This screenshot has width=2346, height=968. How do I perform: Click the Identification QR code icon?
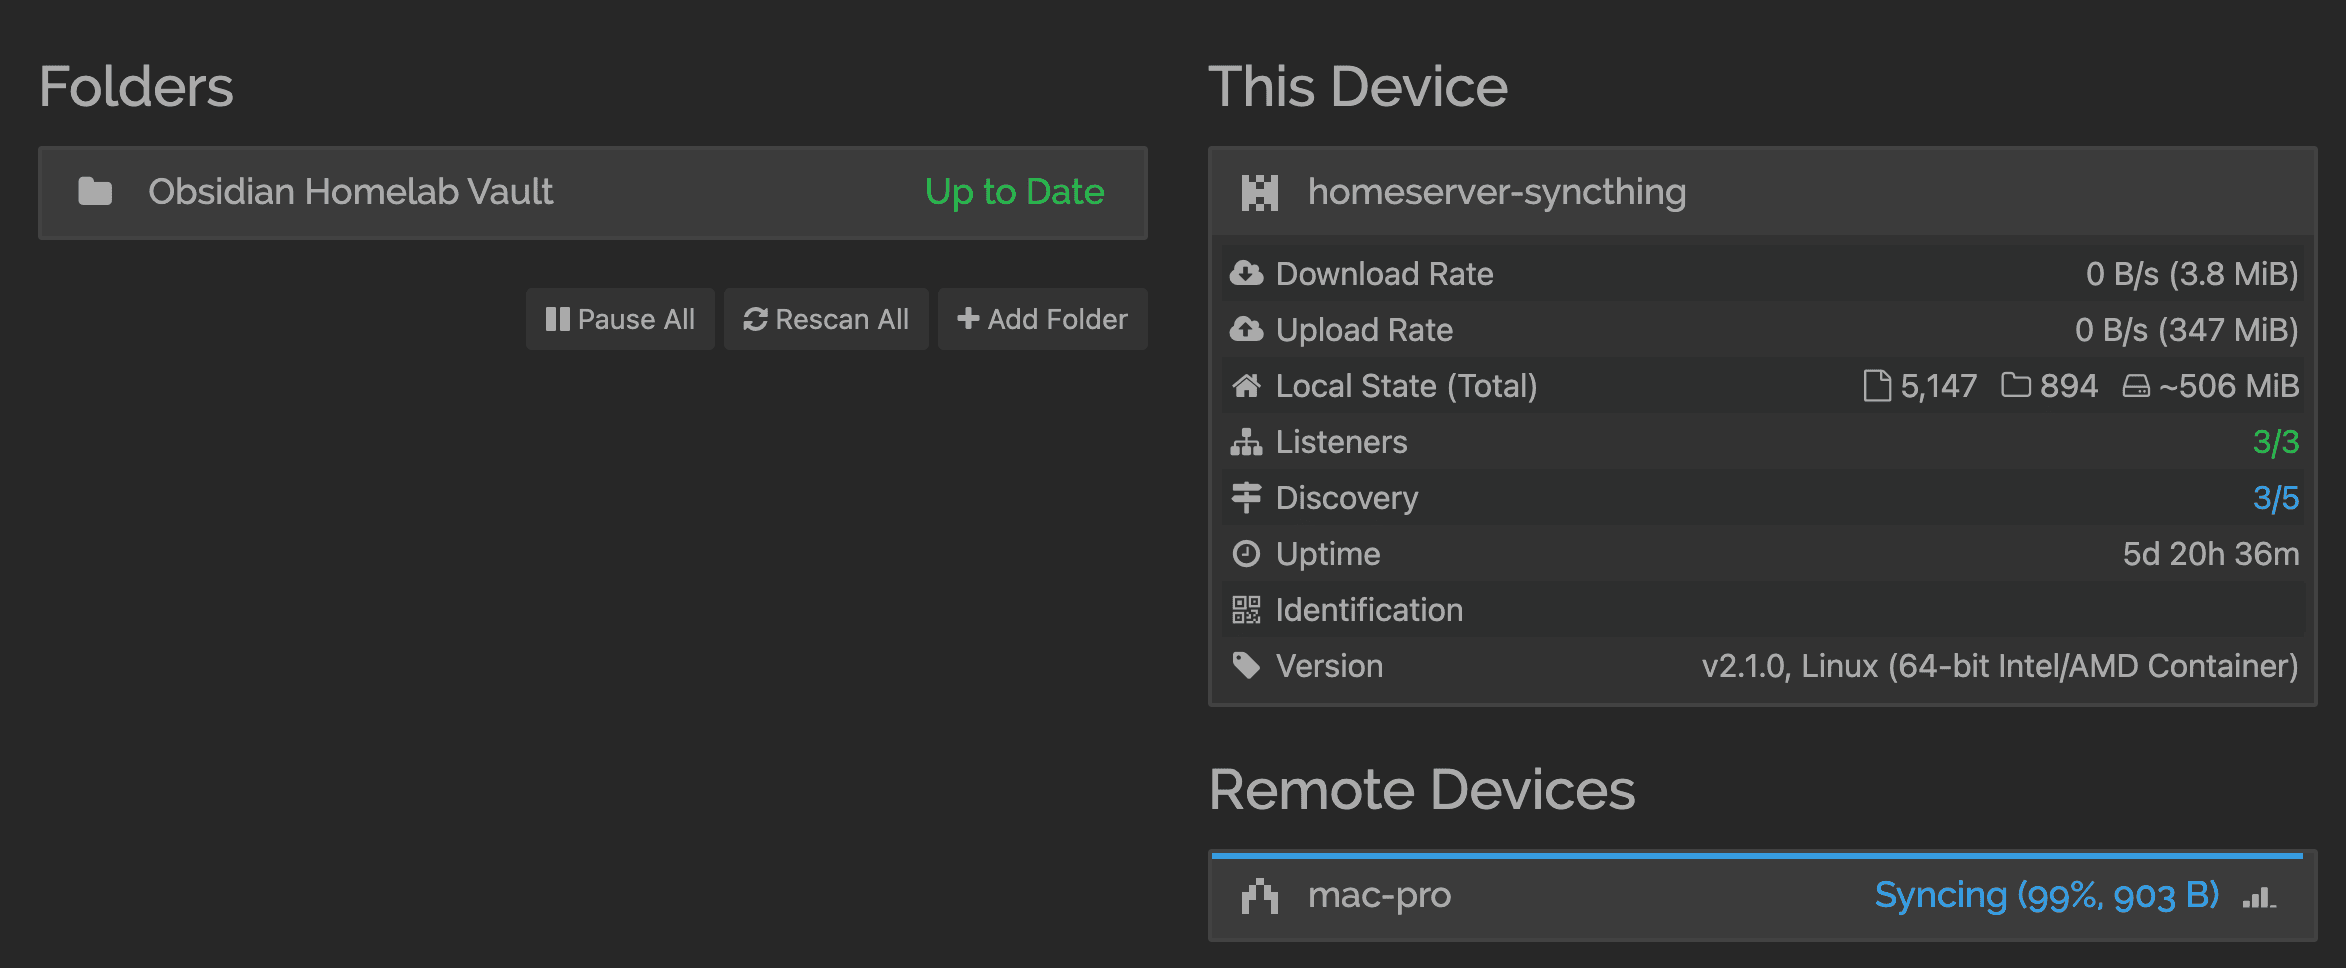pos(1246,609)
